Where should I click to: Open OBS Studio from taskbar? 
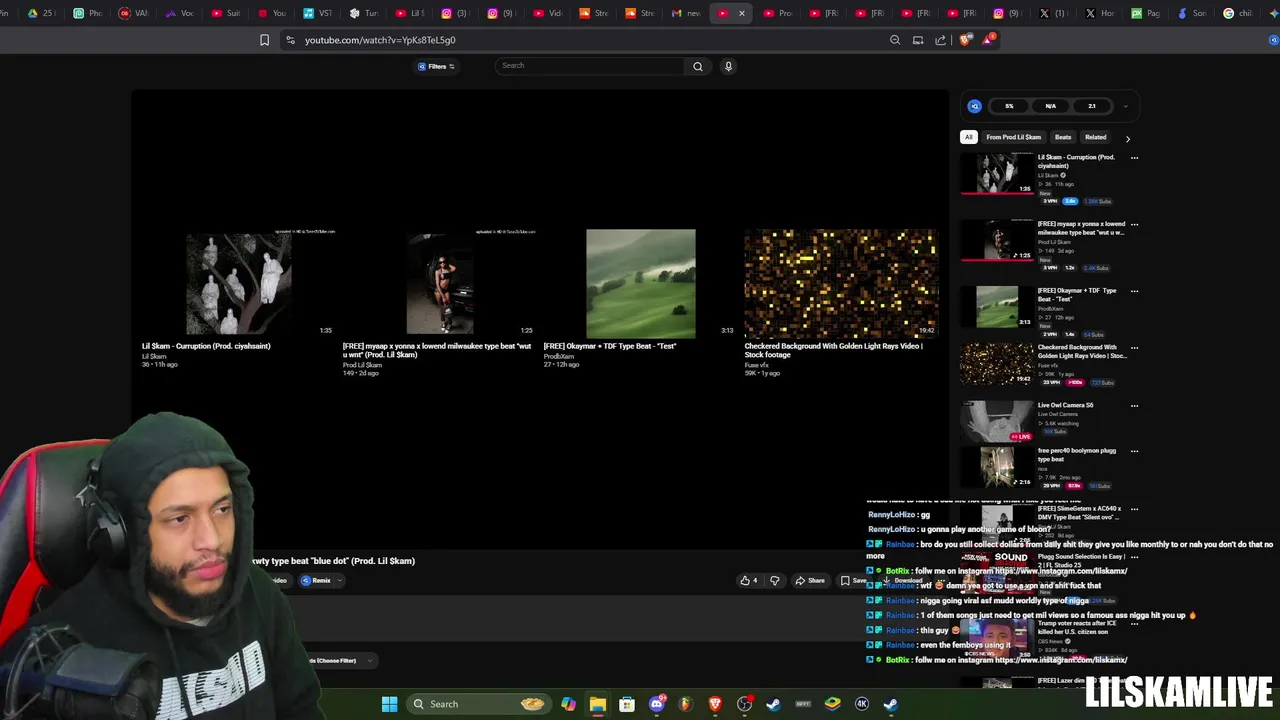[x=744, y=704]
